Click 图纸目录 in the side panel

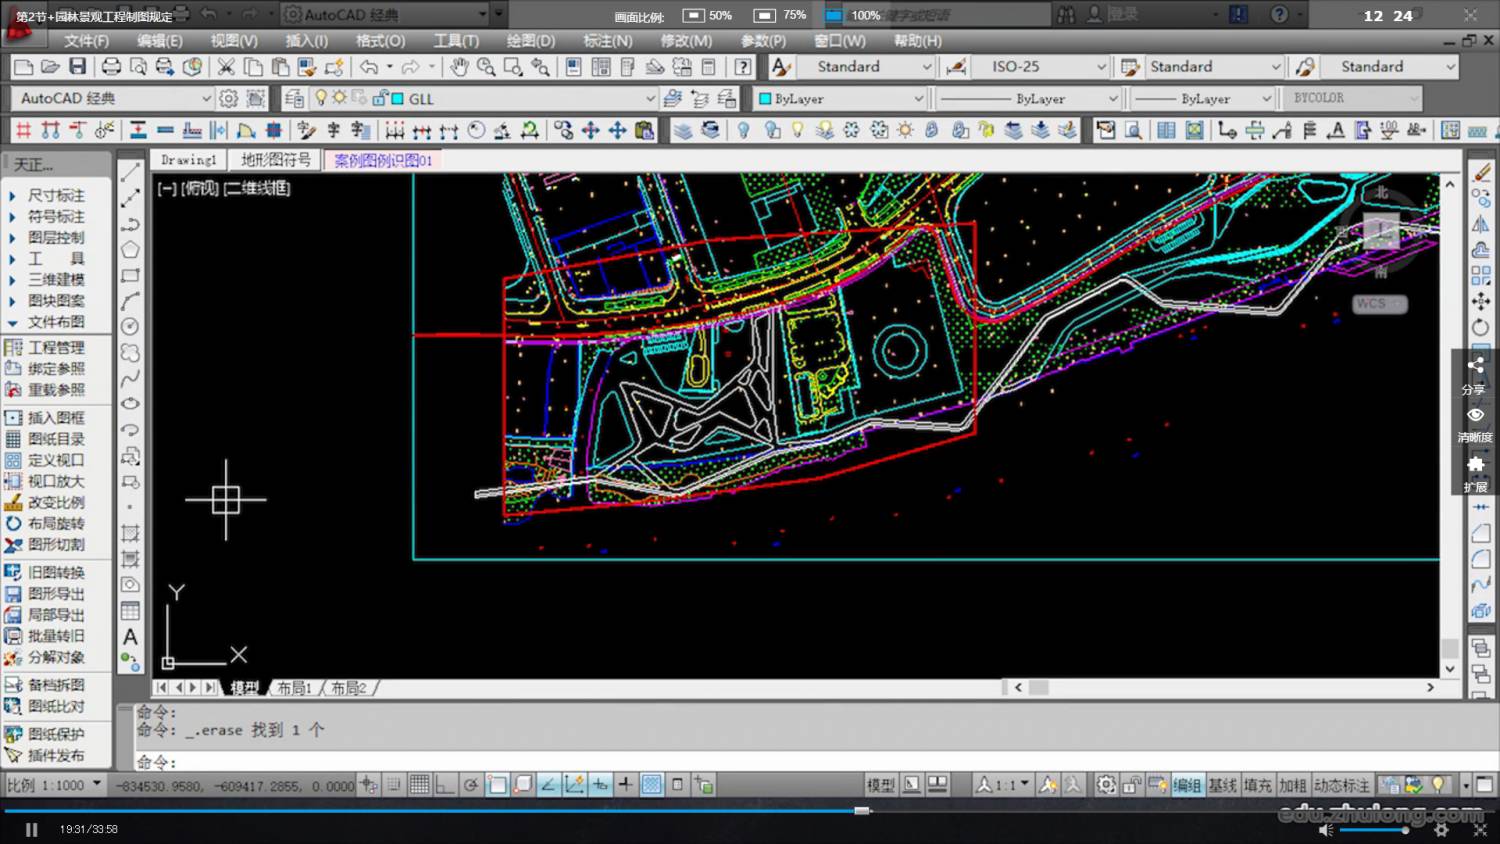coord(56,438)
